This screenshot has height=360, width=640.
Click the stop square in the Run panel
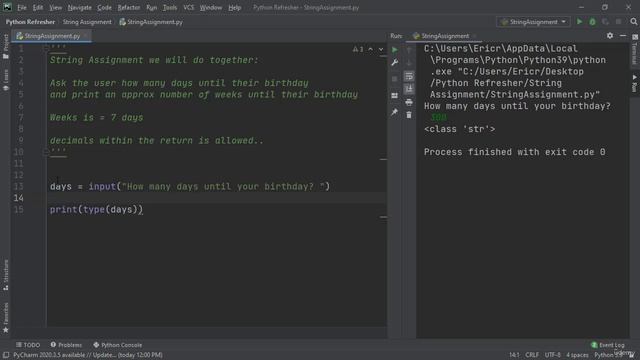tap(395, 79)
